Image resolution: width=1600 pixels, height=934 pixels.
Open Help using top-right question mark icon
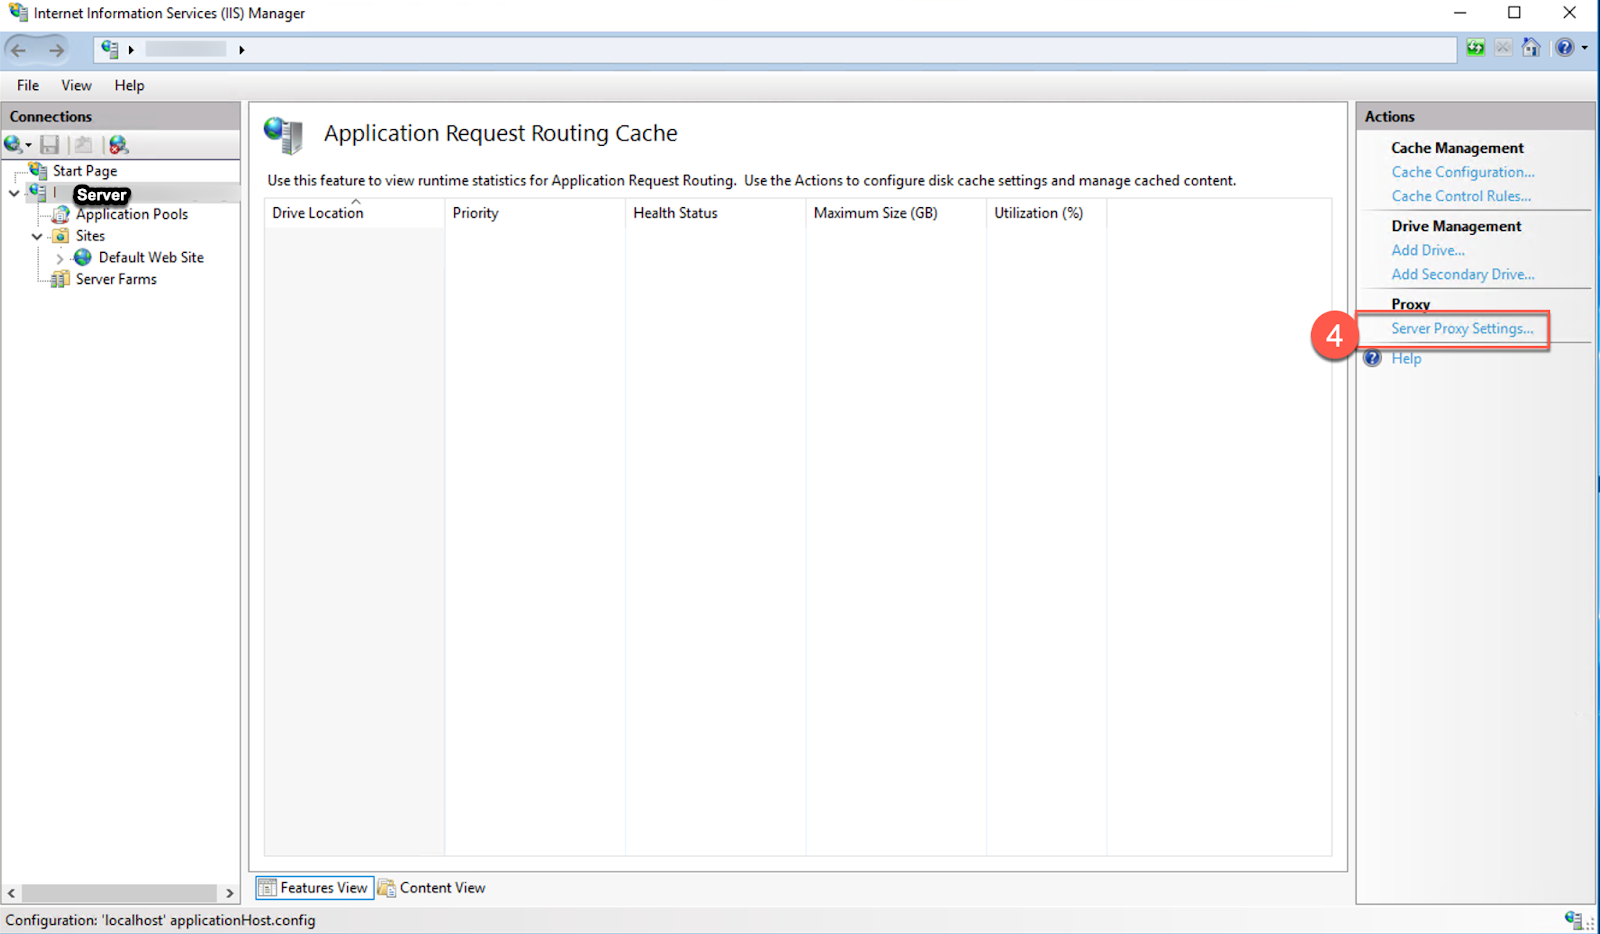pyautogui.click(x=1564, y=48)
